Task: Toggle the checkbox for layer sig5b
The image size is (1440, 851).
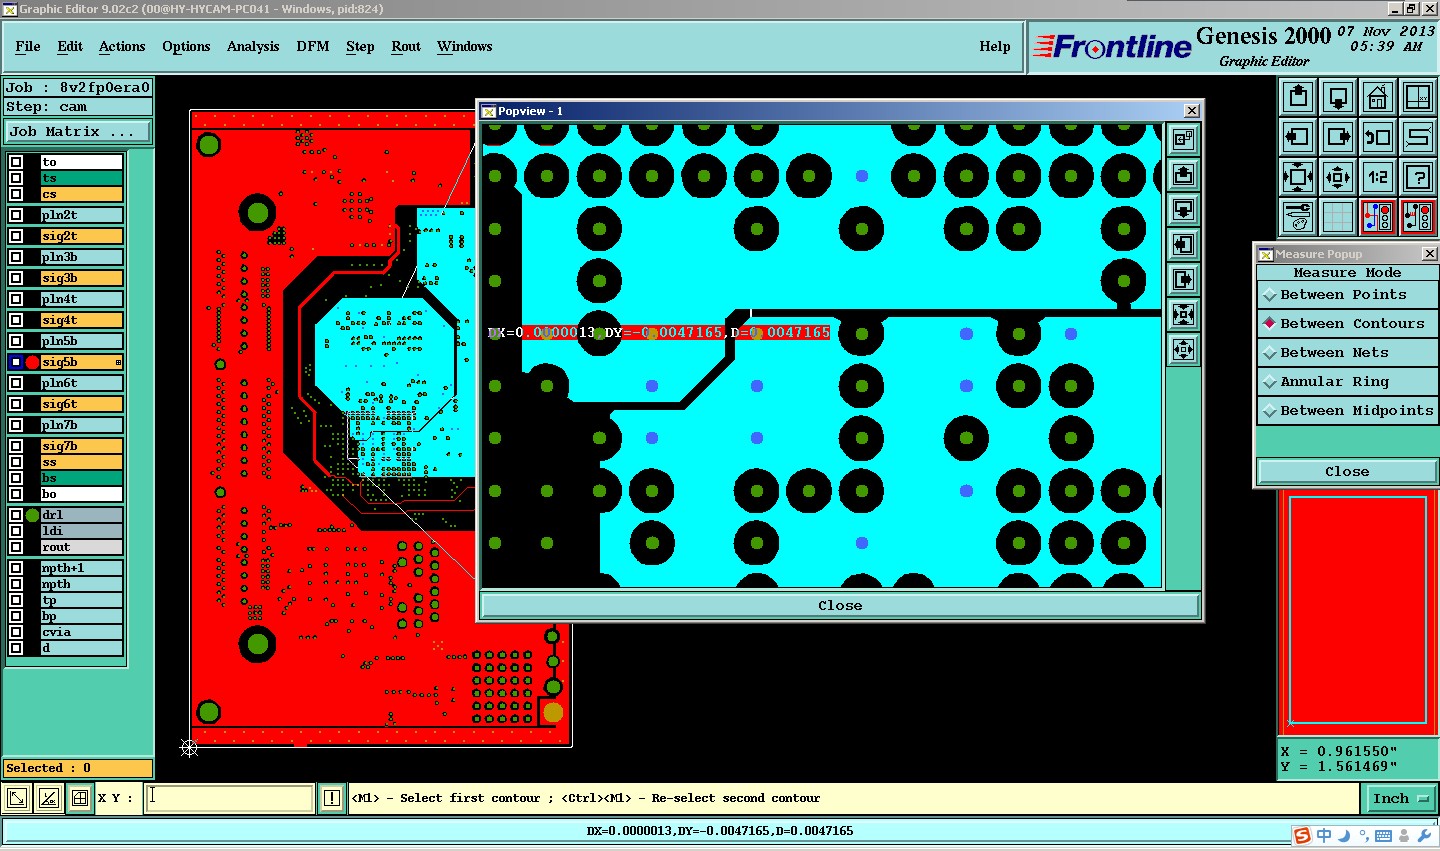Action: coord(16,362)
